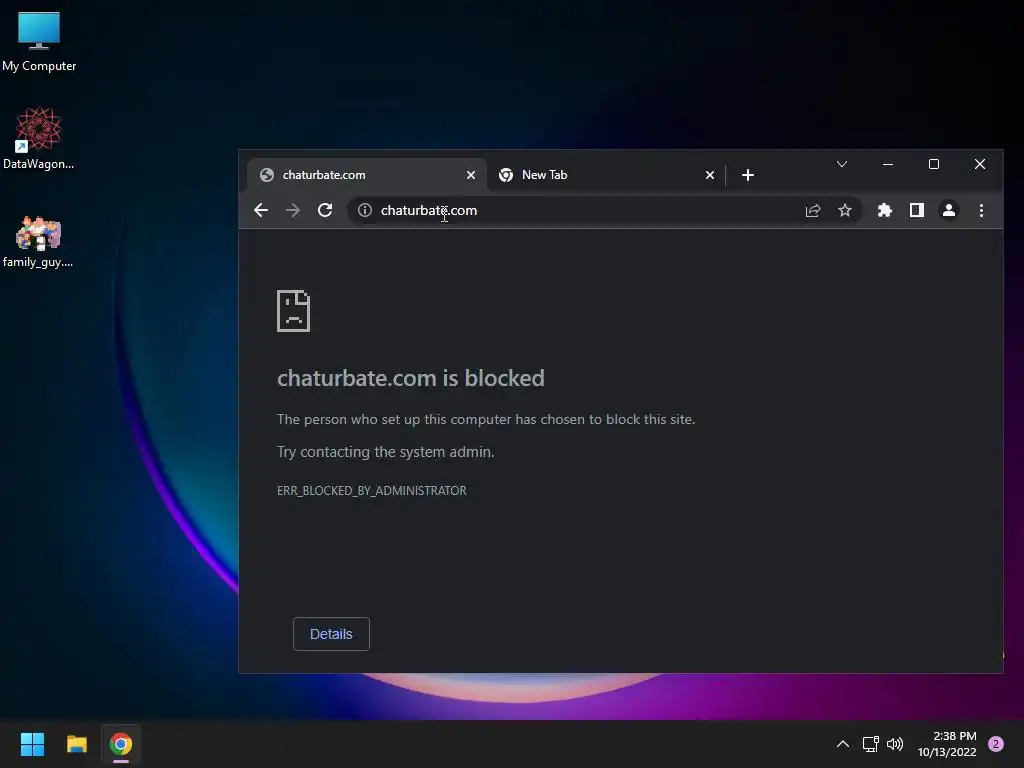Bookmark this tab with the star
1024x768 pixels.
coord(845,210)
